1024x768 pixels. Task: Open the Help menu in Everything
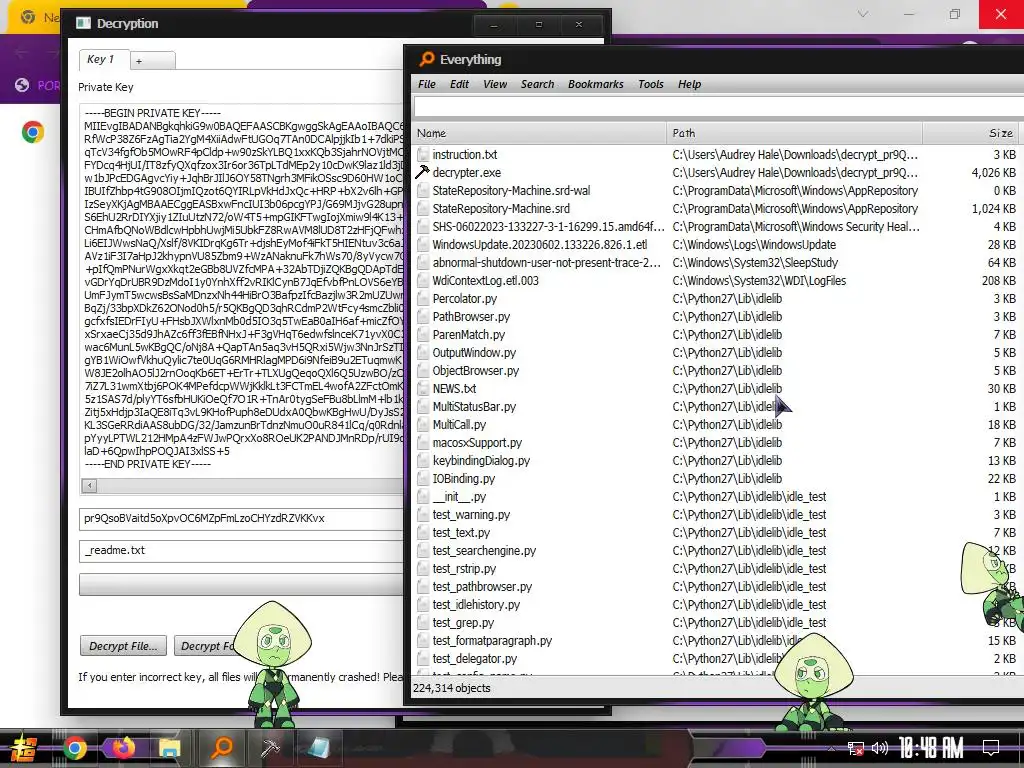click(689, 84)
